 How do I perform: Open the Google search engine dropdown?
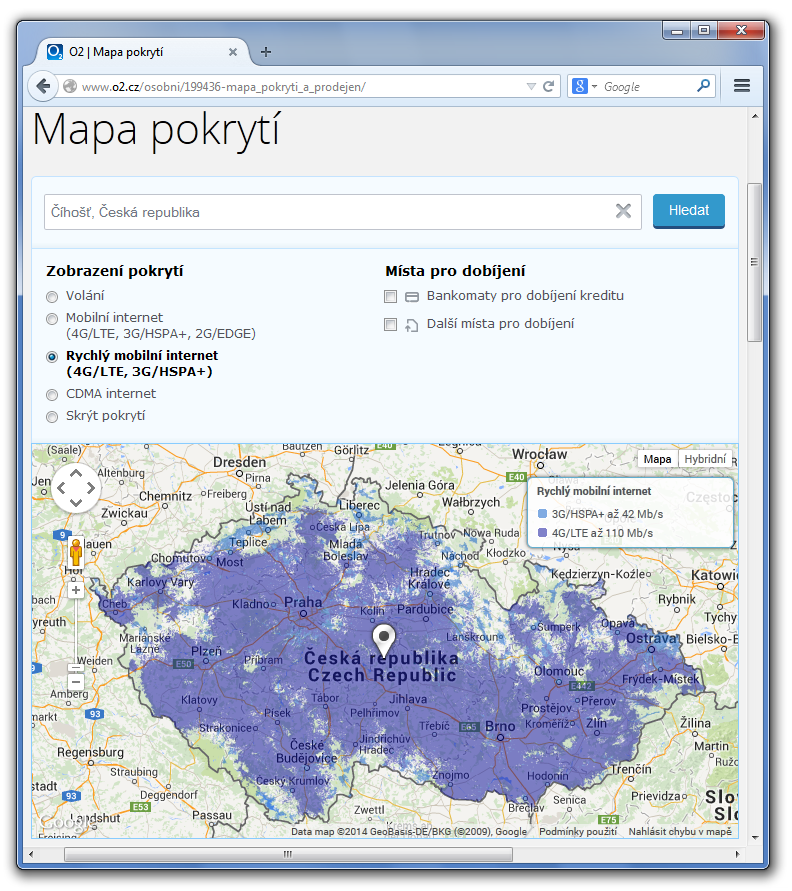(x=594, y=86)
